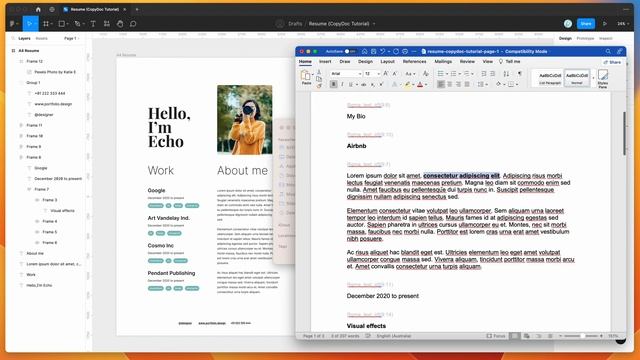The height and width of the screenshot is (360, 640).
Task: Apply strikethrough formatting in Word
Action: 364,84
